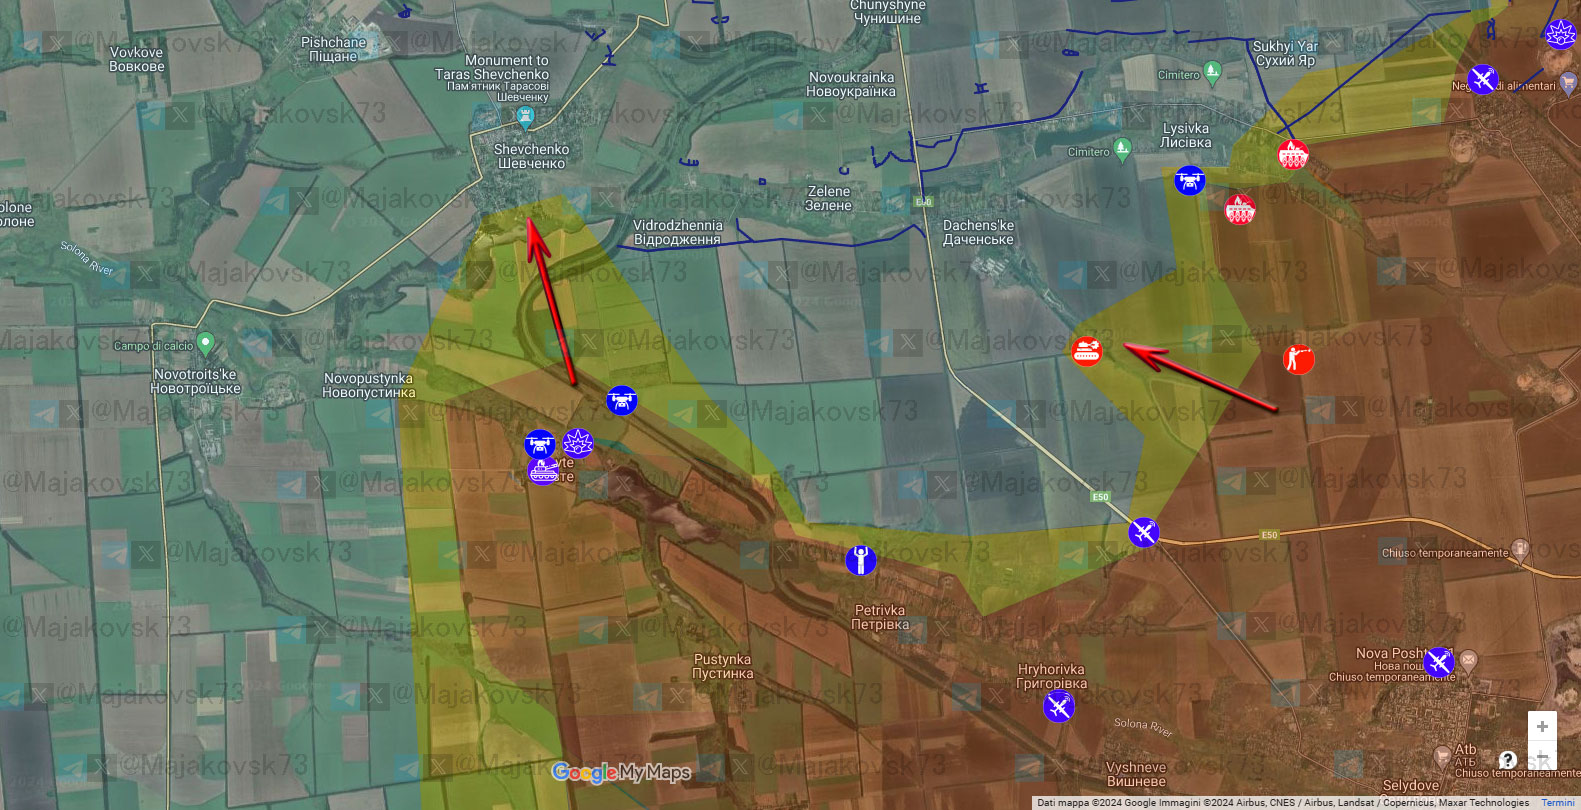
Task: Select the red shooting soldier marker
Action: point(1299,359)
